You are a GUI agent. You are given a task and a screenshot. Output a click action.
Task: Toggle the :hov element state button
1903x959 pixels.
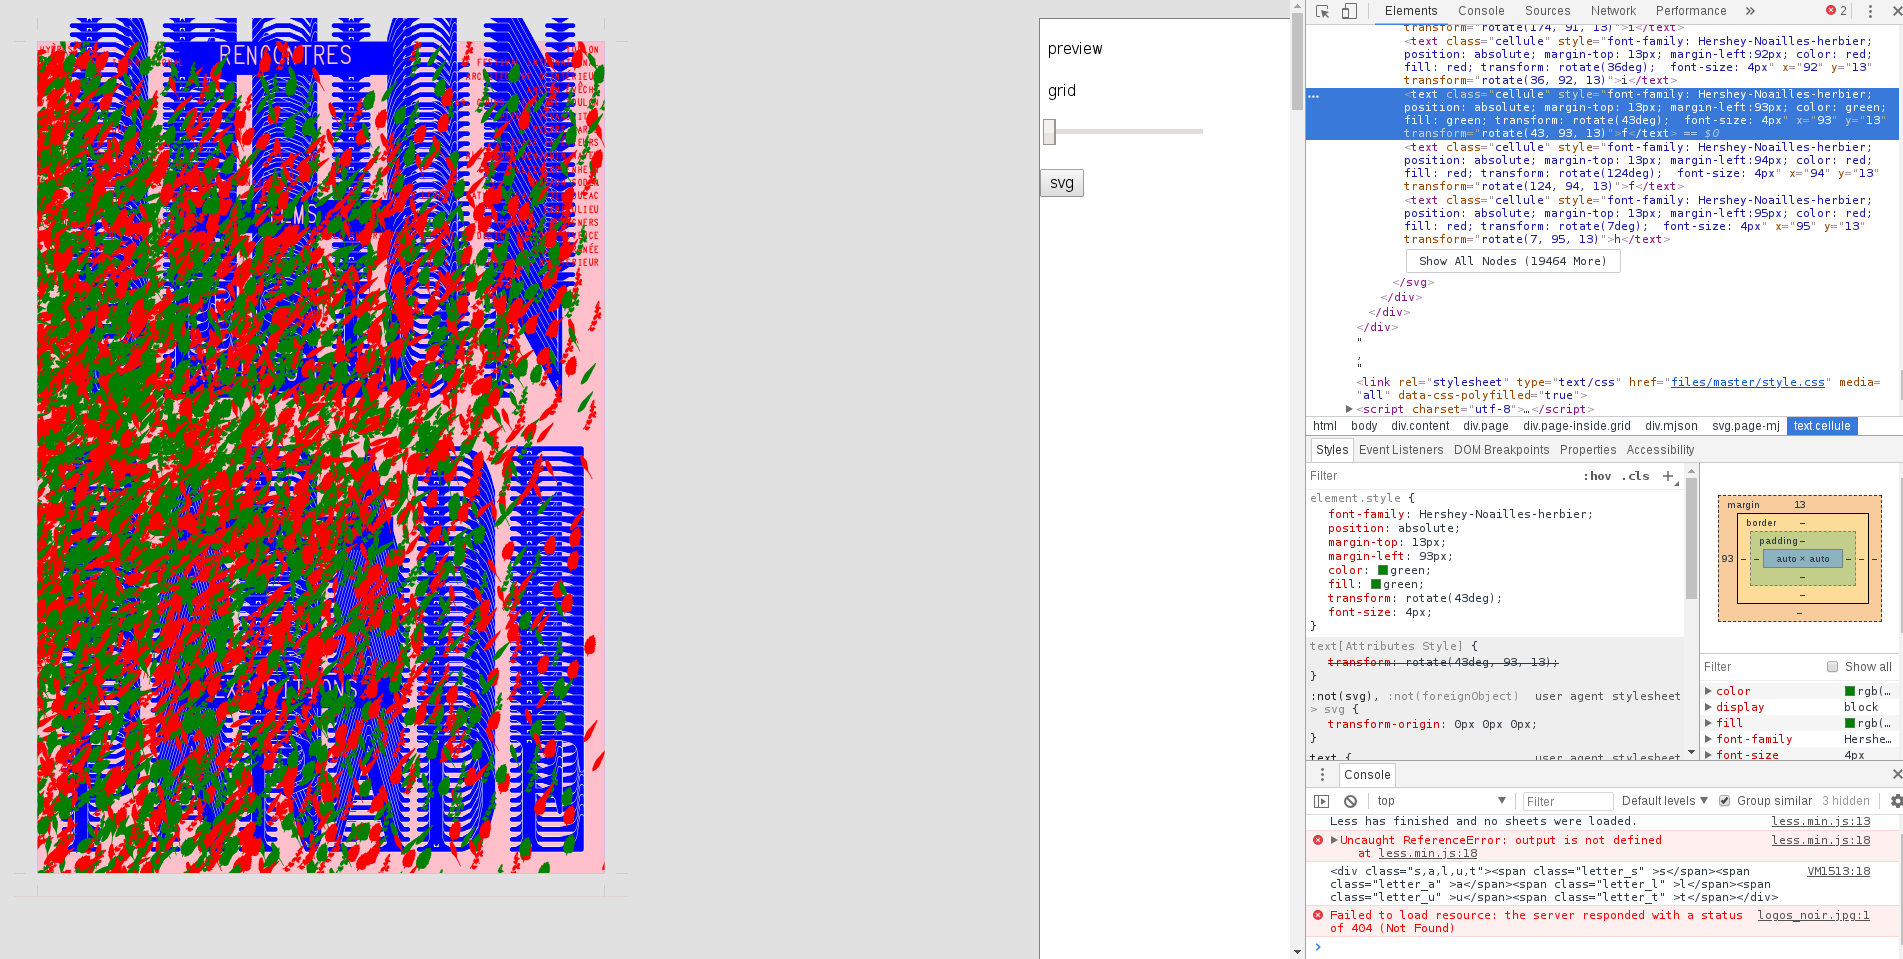tap(1597, 477)
